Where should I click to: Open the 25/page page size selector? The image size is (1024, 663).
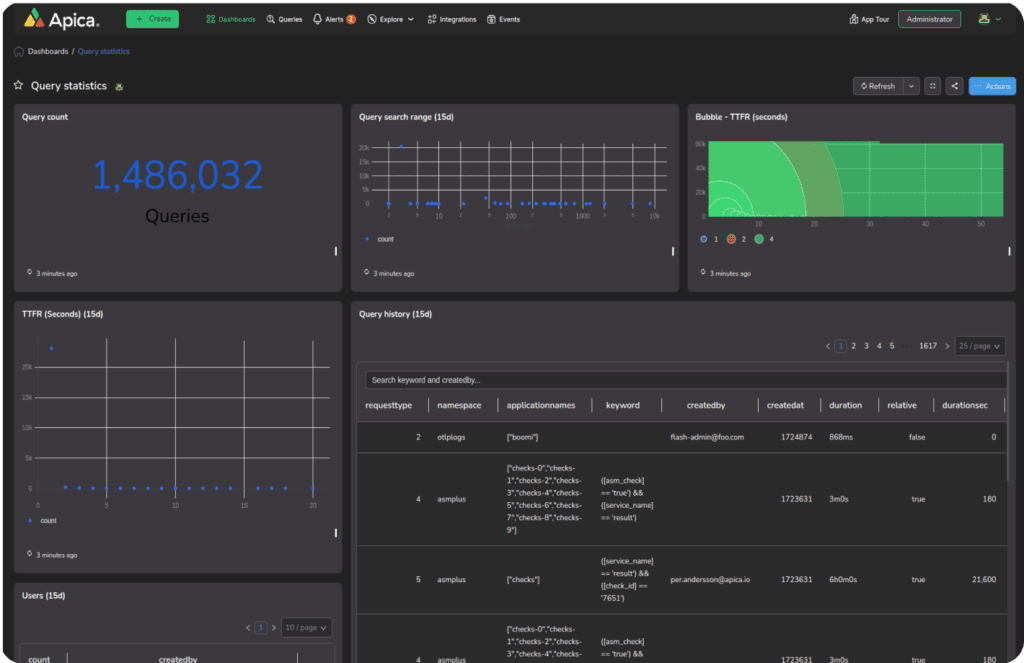click(x=979, y=345)
